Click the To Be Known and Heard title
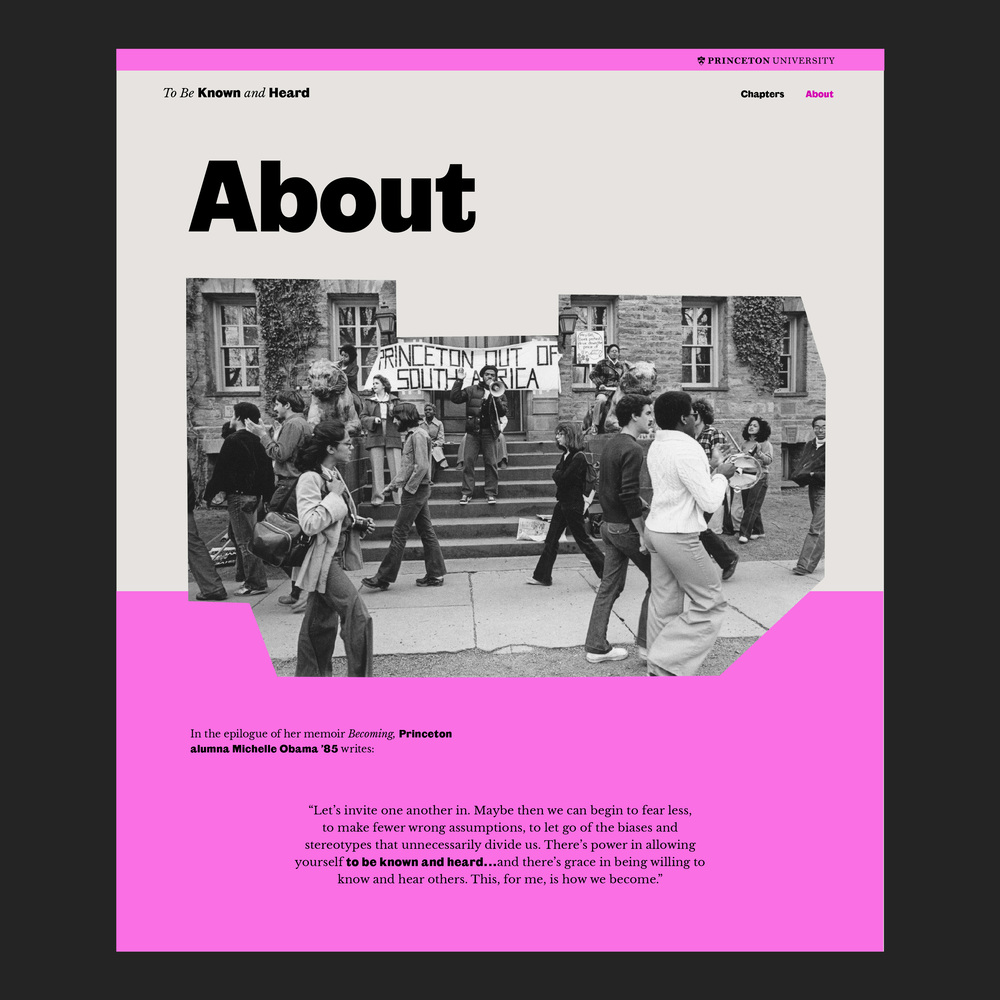1000x1000 pixels. click(x=236, y=93)
